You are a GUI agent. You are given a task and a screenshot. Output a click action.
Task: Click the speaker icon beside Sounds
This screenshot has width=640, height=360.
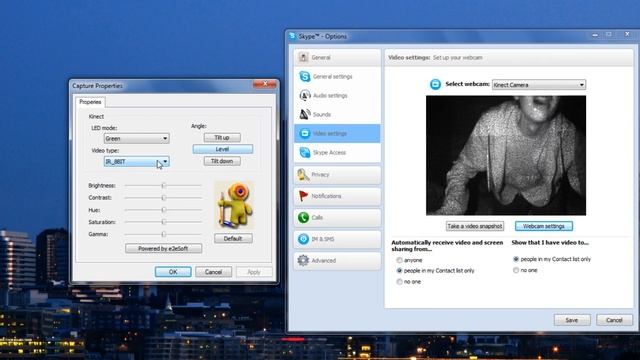pos(304,114)
